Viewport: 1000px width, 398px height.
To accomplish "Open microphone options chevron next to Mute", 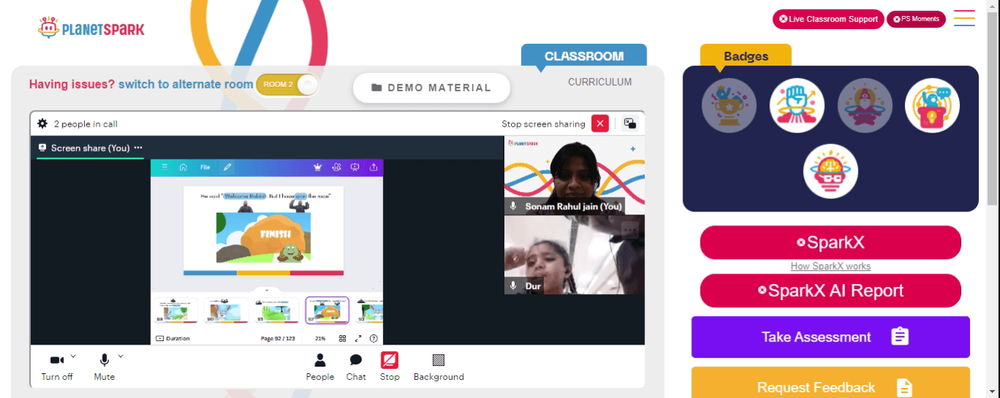I will (x=121, y=356).
